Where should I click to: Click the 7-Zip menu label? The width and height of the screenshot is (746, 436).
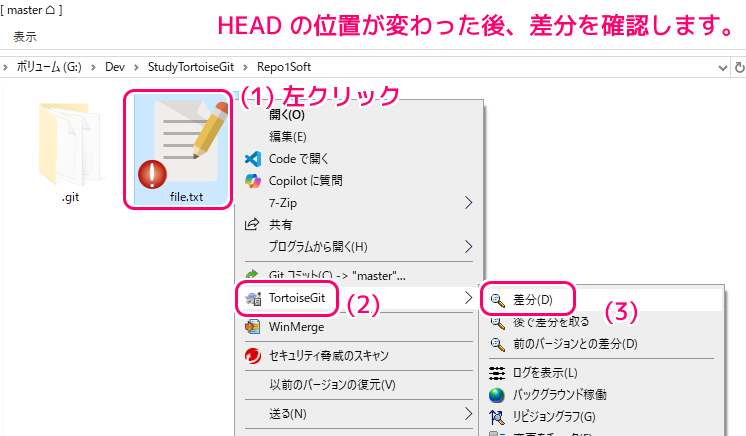[283, 203]
